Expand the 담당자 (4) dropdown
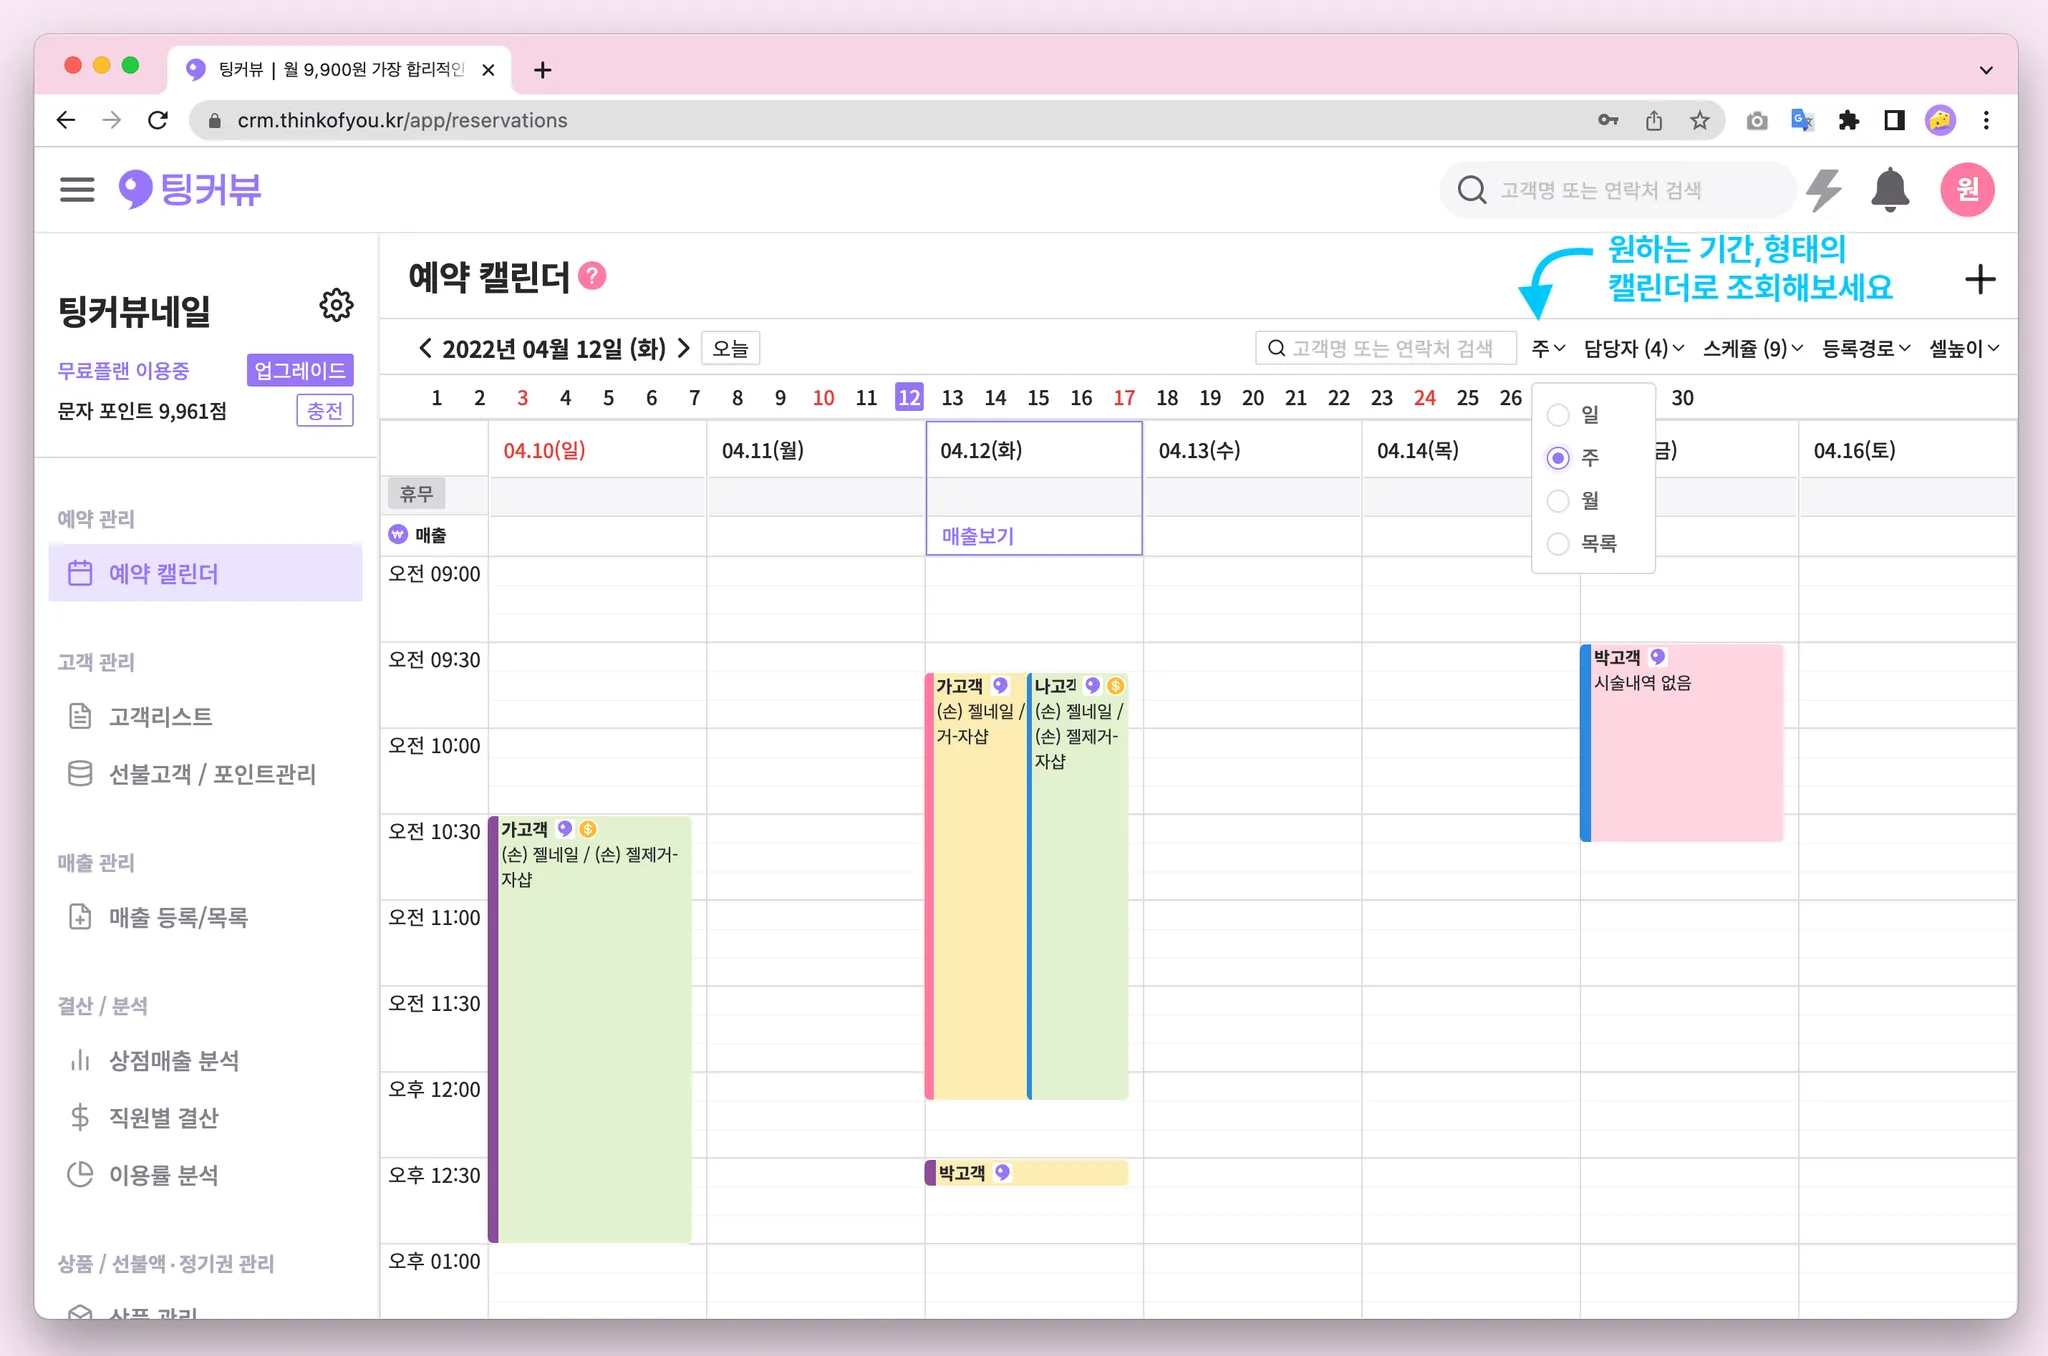2048x1356 pixels. click(x=1633, y=349)
